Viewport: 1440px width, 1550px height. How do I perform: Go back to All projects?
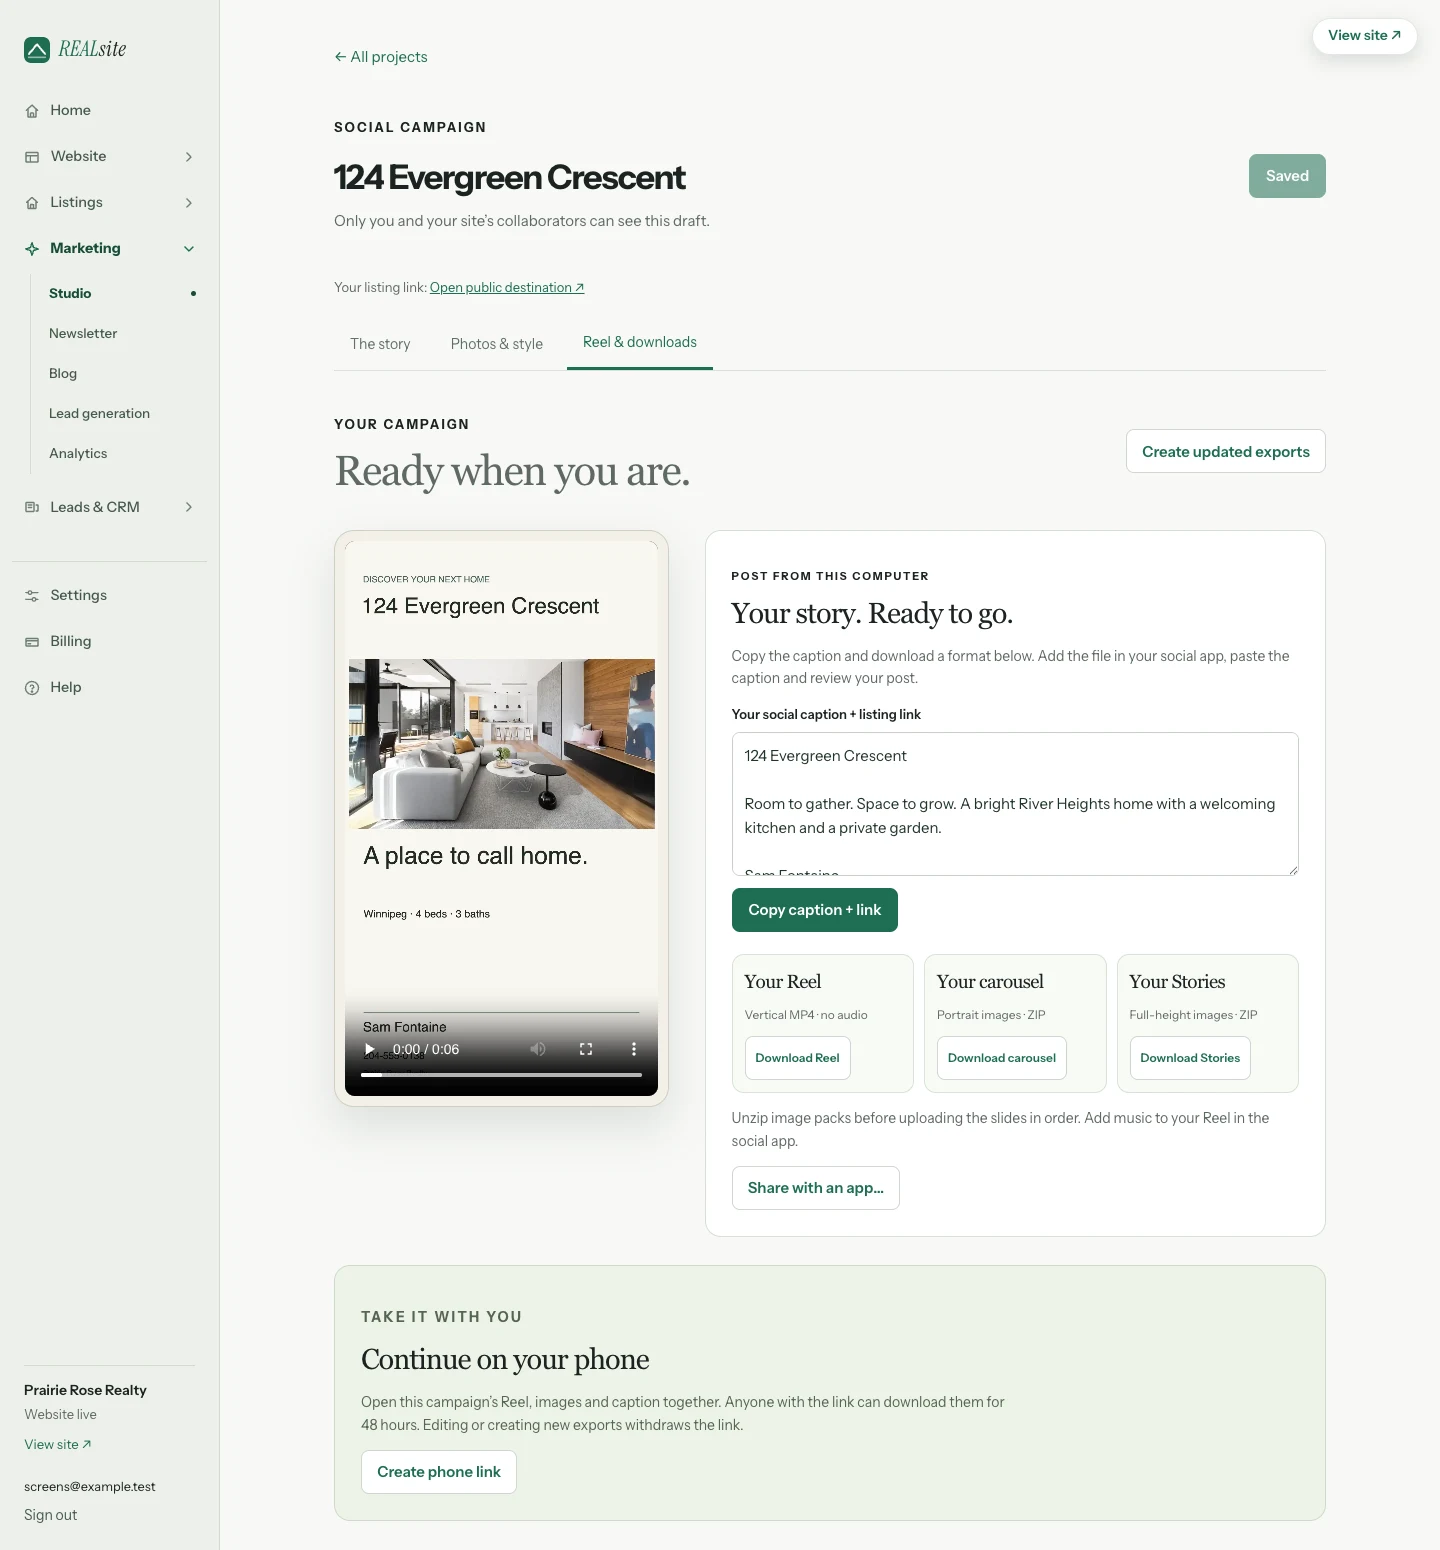click(381, 57)
